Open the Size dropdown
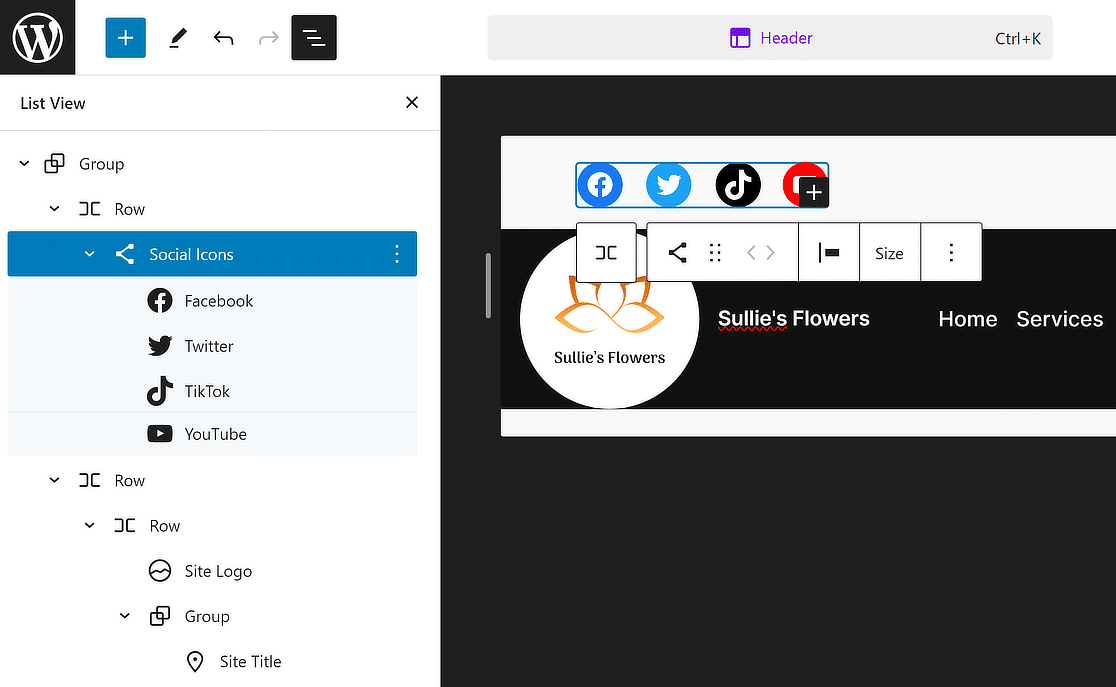The height and width of the screenshot is (687, 1116). pos(889,253)
